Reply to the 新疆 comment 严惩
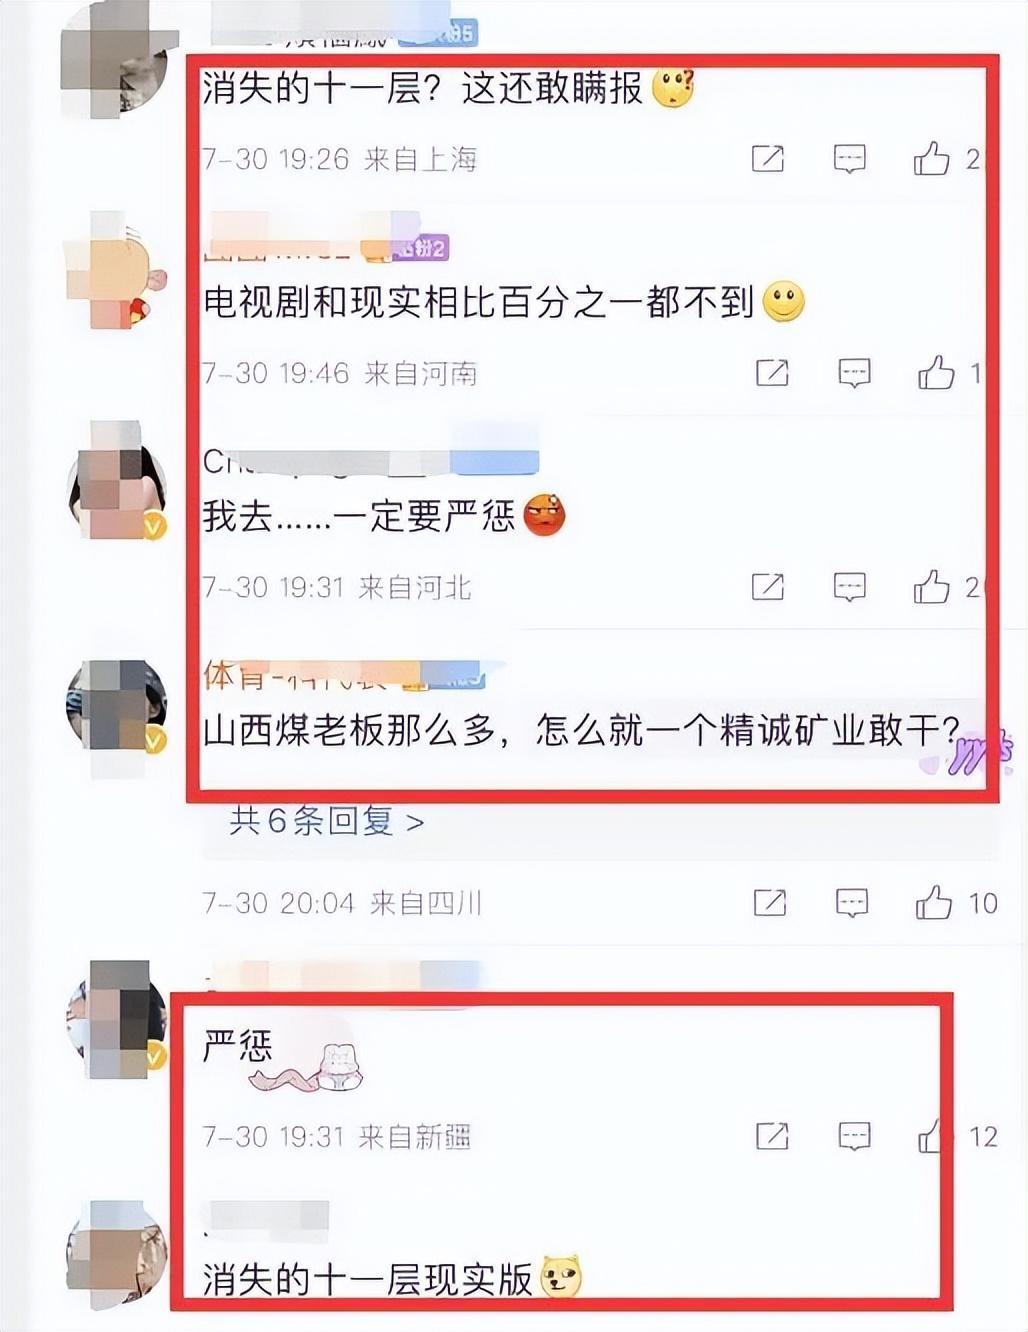The width and height of the screenshot is (1028, 1332). (854, 1136)
